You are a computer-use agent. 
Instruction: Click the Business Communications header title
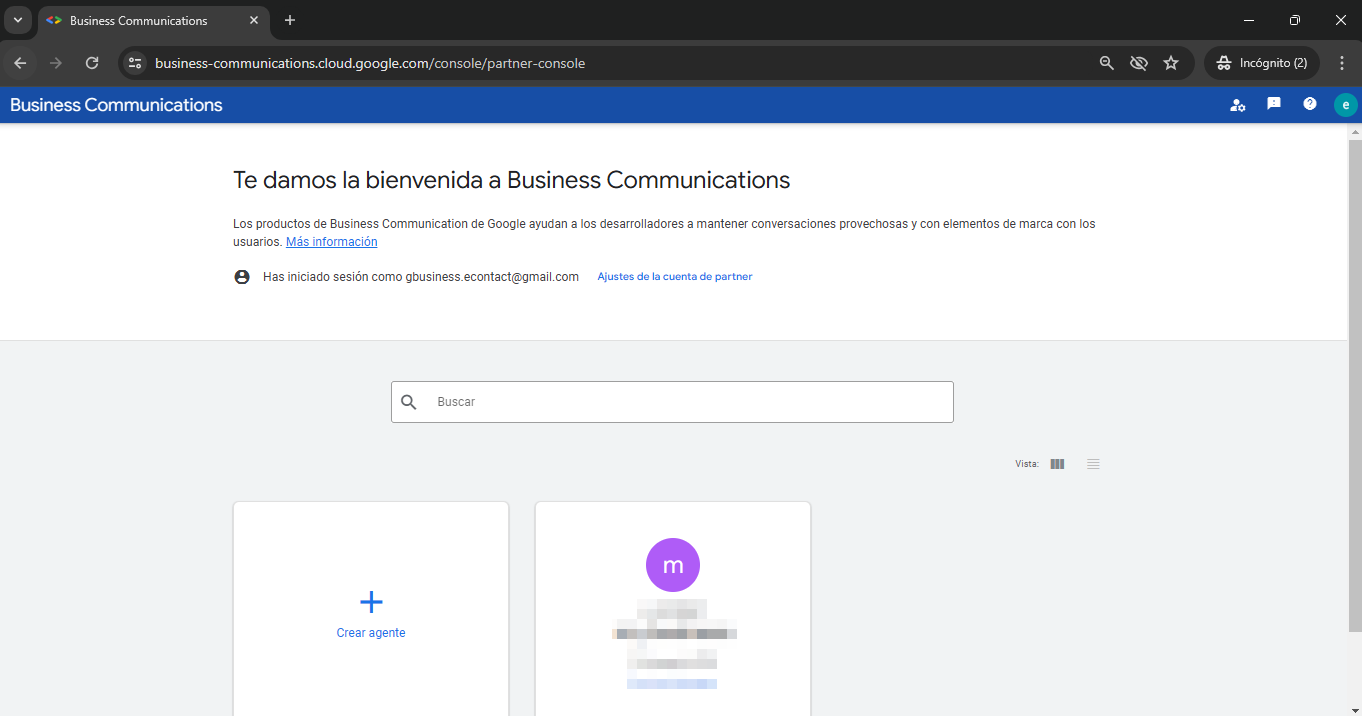pos(116,105)
